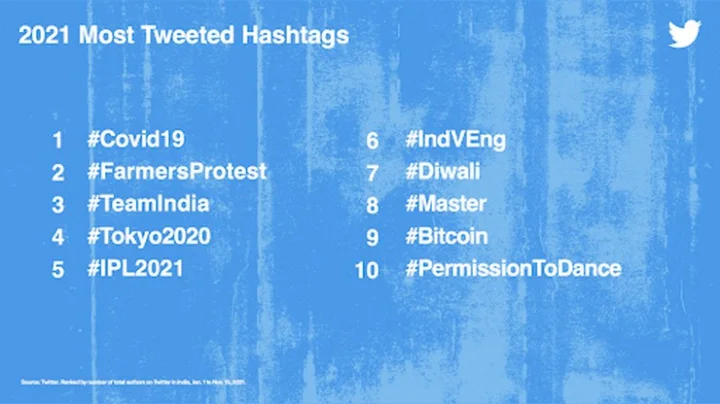720x404 pixels.
Task: Click the #Bitcoin hashtag
Action: point(447,237)
